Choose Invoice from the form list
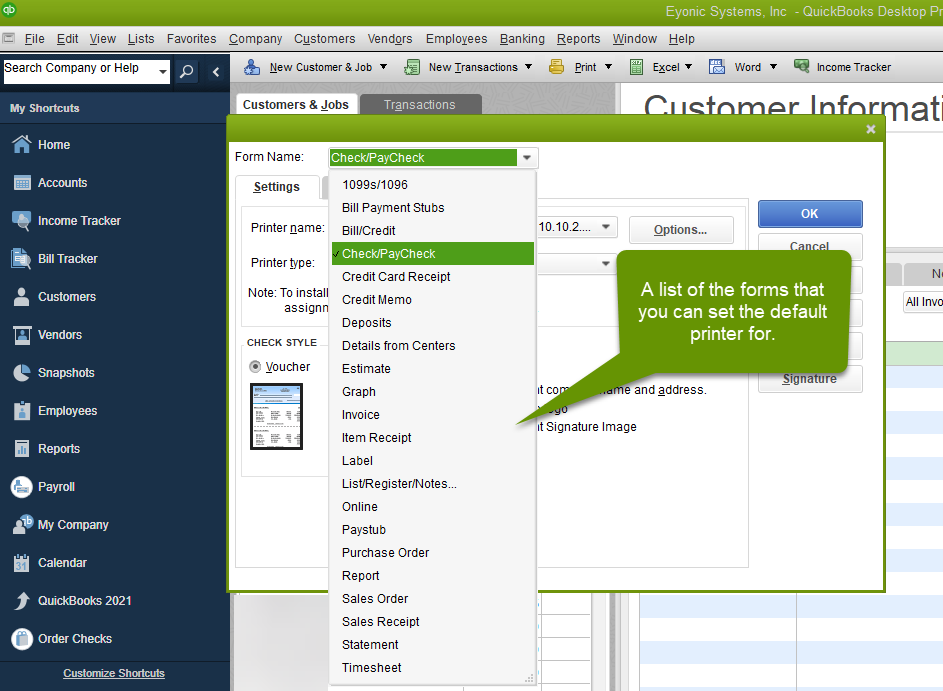The height and width of the screenshot is (691, 943). 432,415
